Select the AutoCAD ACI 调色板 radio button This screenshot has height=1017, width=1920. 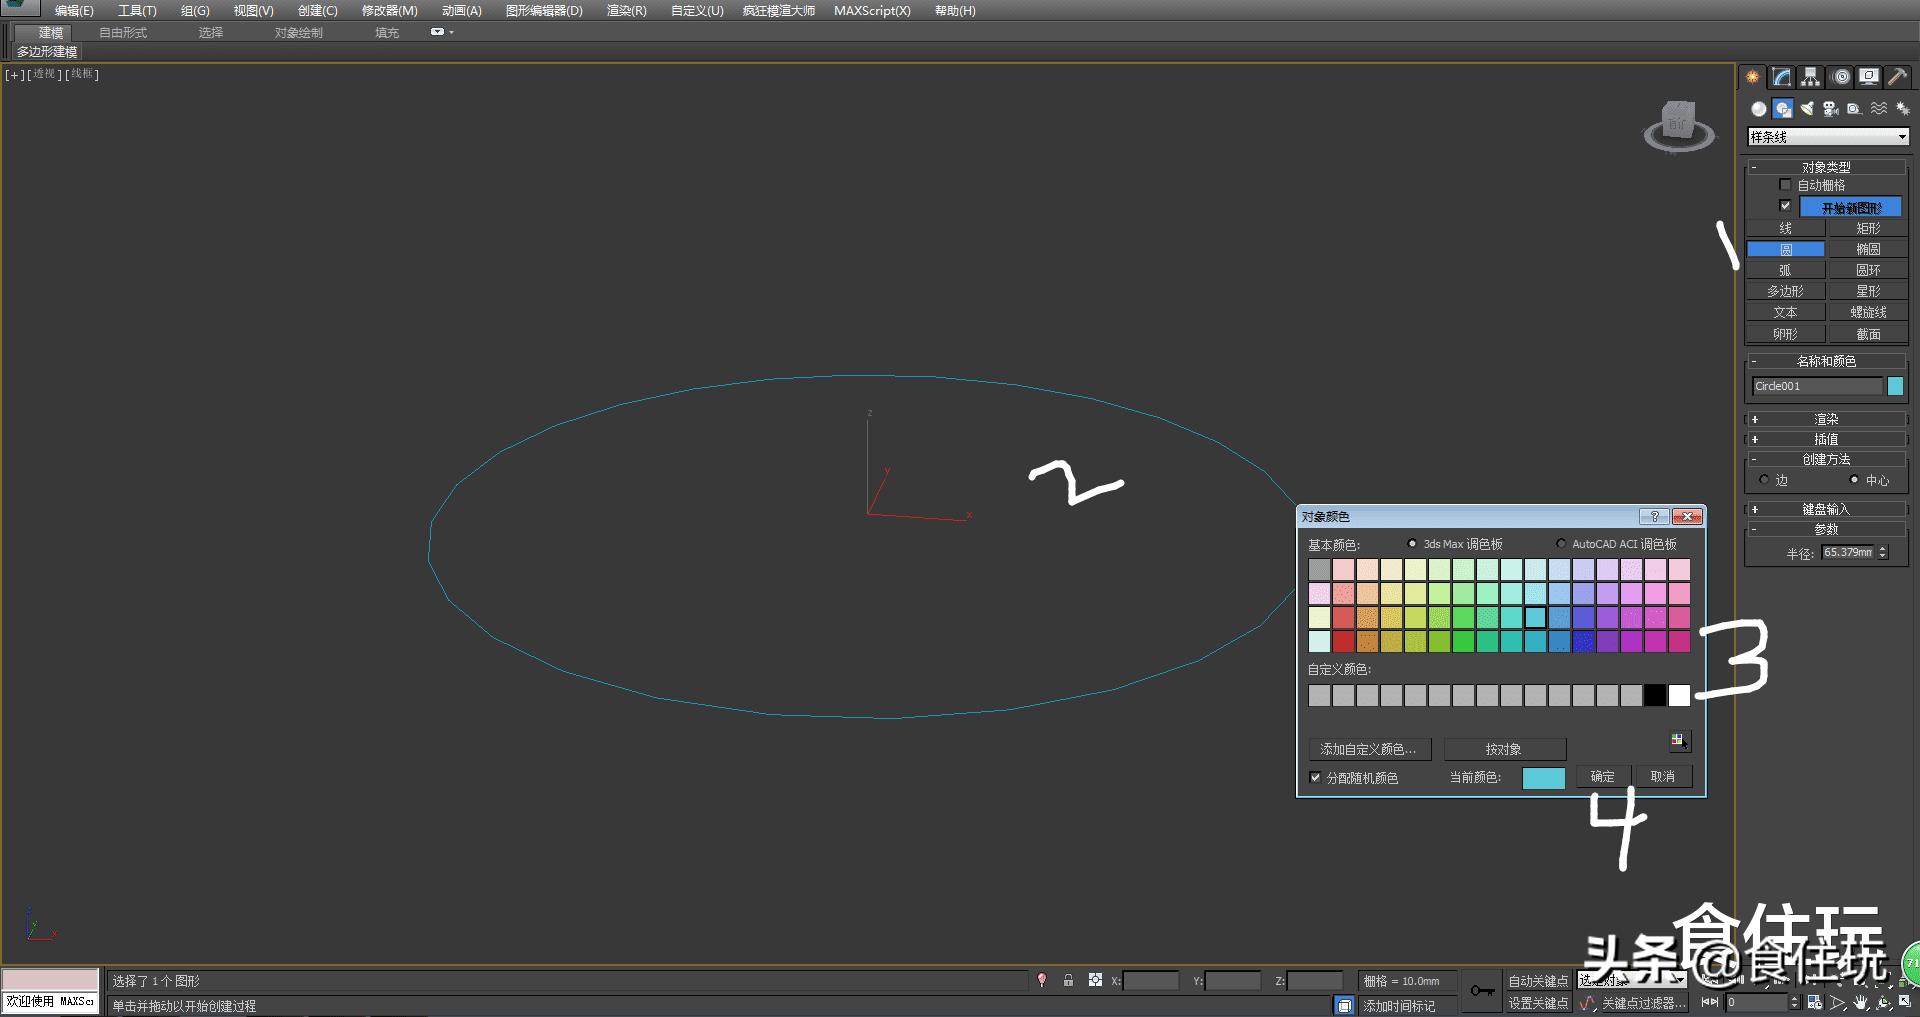(1560, 544)
